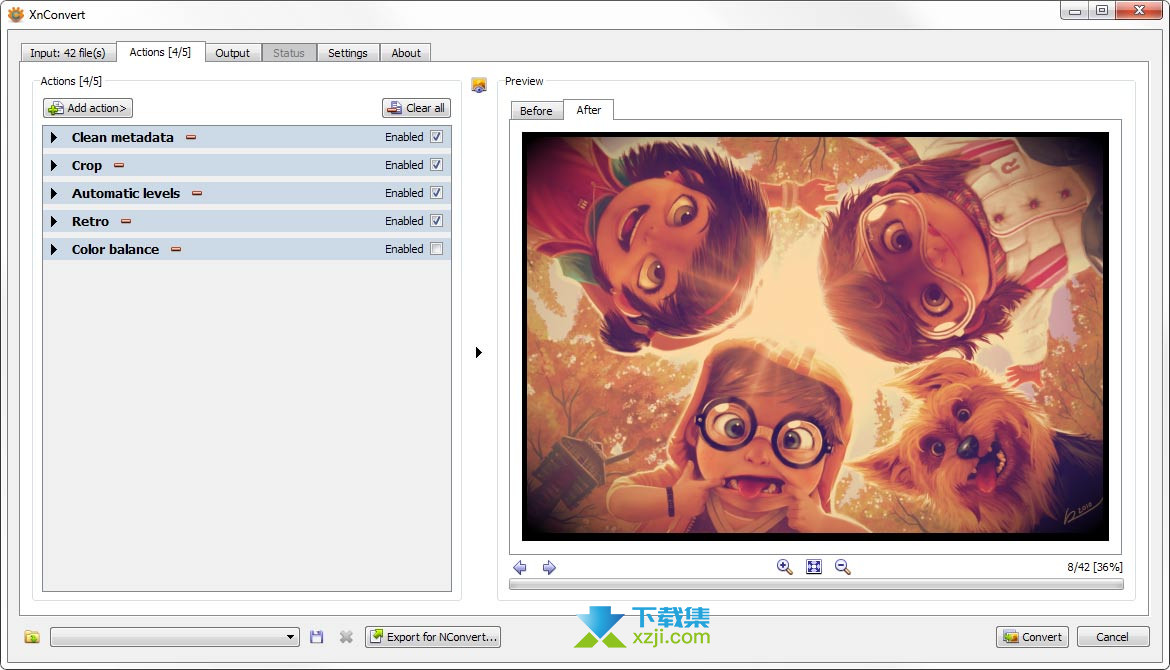Zoom in on the preview
The height and width of the screenshot is (670, 1170).
tap(784, 567)
